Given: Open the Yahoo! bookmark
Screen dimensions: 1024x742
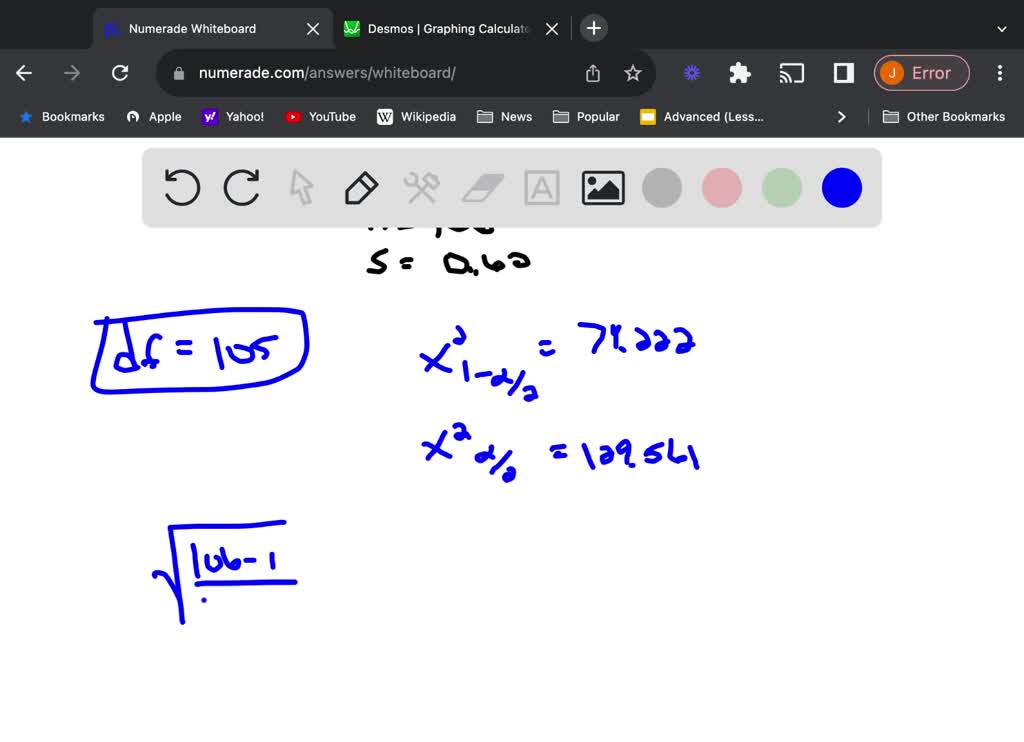Looking at the screenshot, I should tap(233, 117).
